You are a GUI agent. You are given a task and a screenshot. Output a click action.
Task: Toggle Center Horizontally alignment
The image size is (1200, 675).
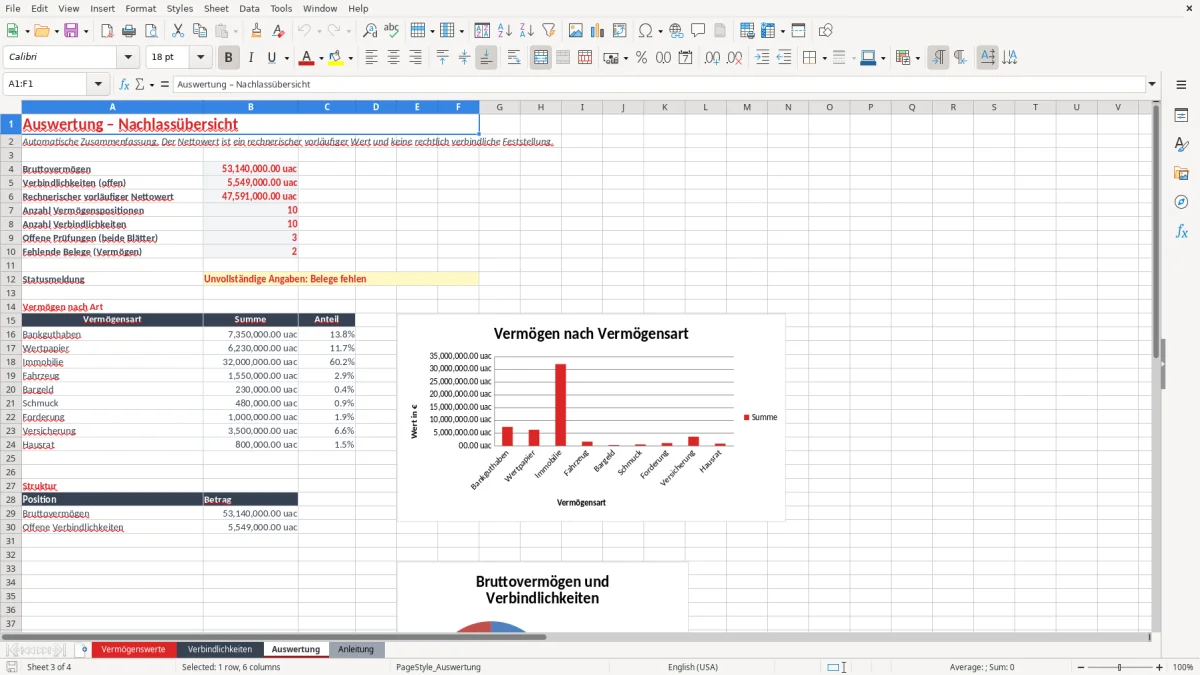(394, 58)
